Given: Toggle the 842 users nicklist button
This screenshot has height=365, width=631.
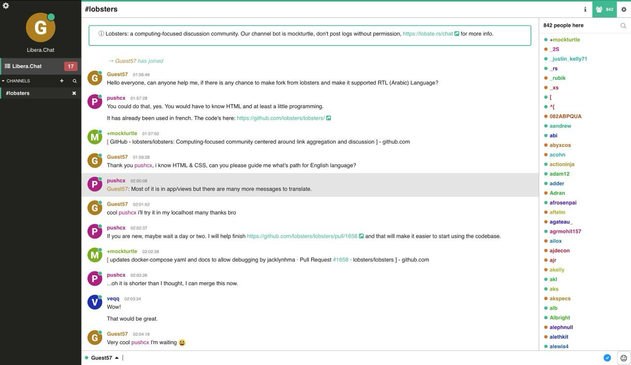Looking at the screenshot, I should click(x=604, y=9).
